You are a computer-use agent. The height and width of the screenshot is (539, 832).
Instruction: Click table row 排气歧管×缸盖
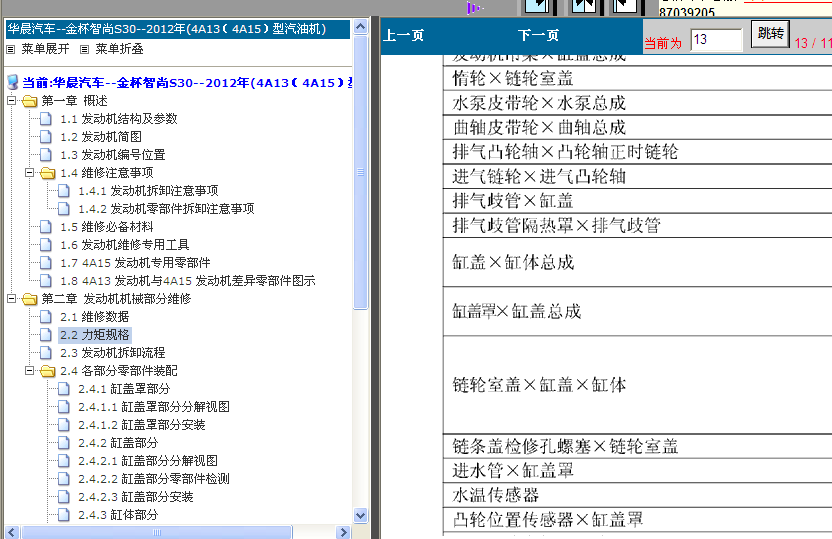(x=637, y=201)
